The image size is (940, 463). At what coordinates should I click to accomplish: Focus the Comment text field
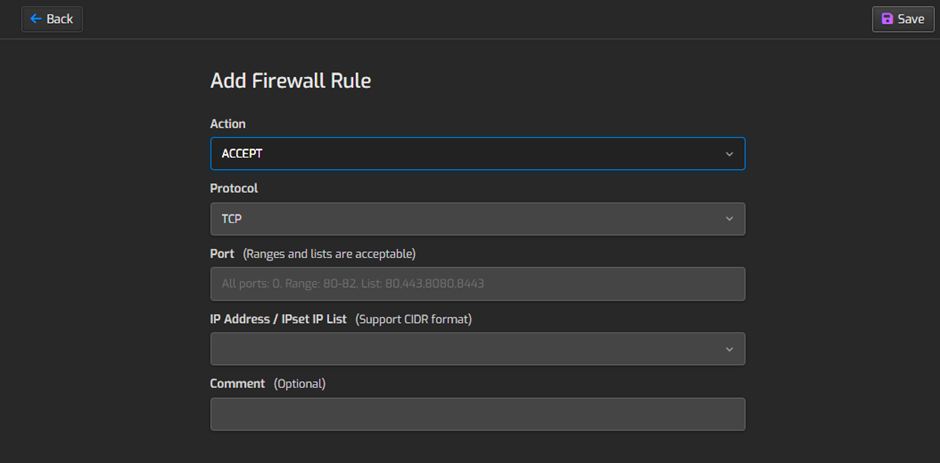[x=477, y=414]
